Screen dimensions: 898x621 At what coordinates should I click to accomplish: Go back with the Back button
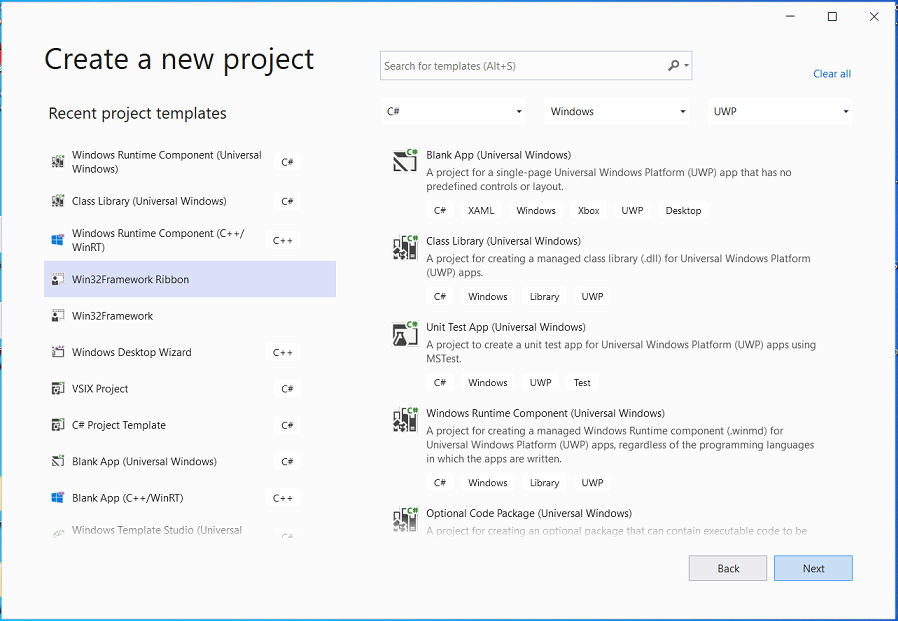click(x=728, y=568)
